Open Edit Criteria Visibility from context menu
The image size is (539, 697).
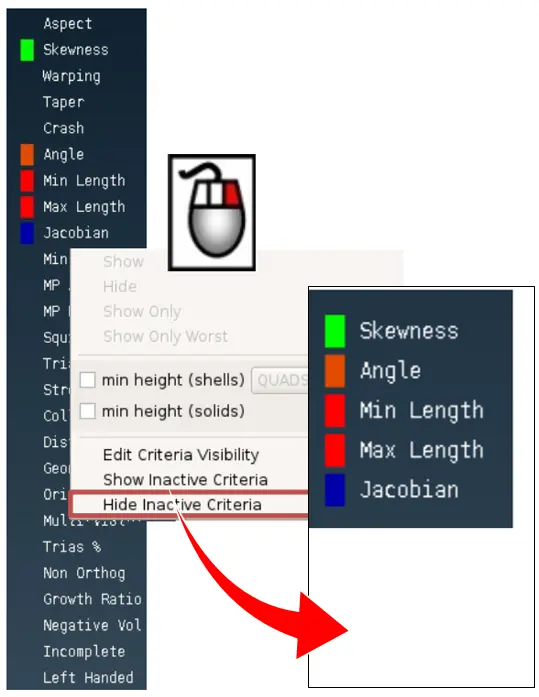click(x=181, y=455)
